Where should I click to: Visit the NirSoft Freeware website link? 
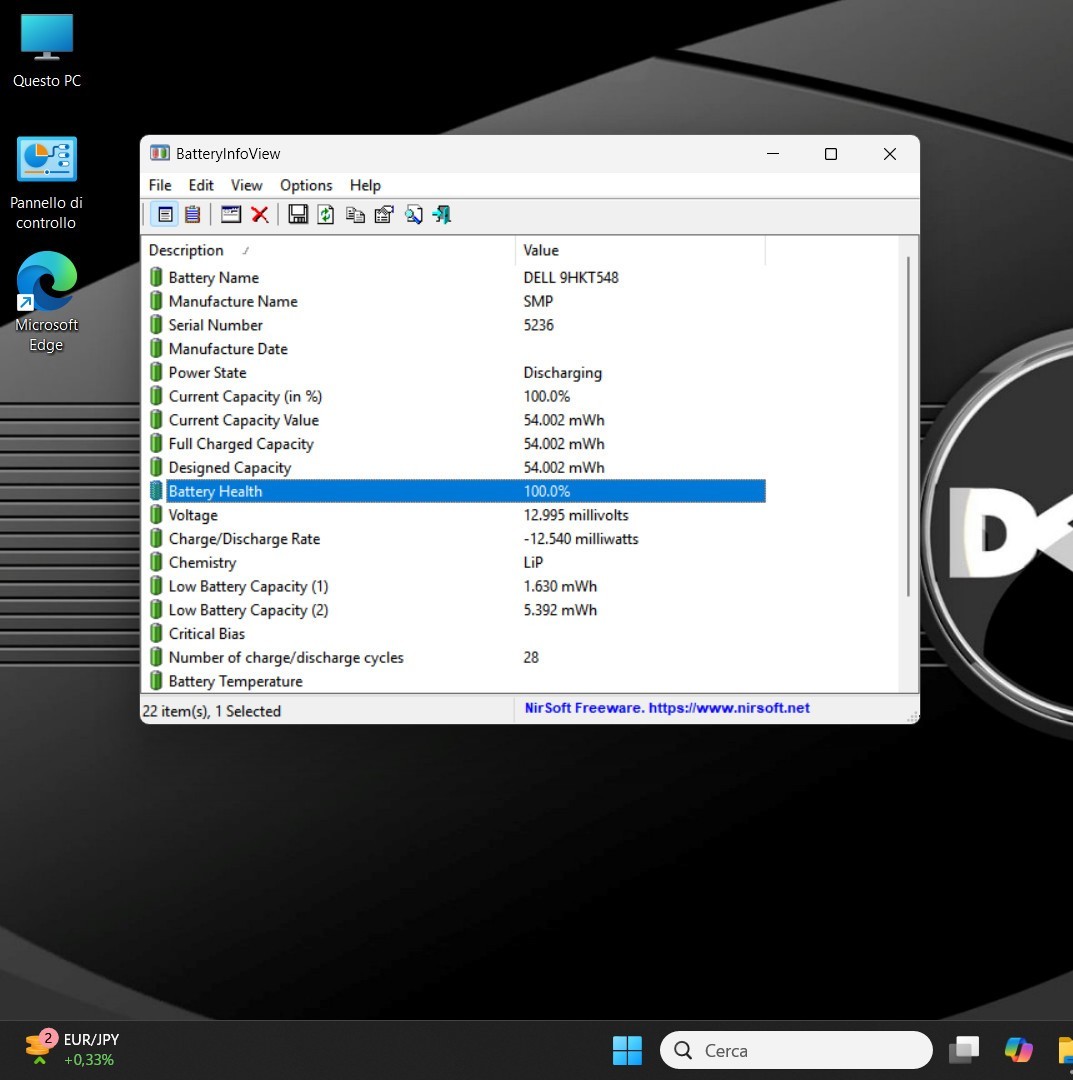667,708
